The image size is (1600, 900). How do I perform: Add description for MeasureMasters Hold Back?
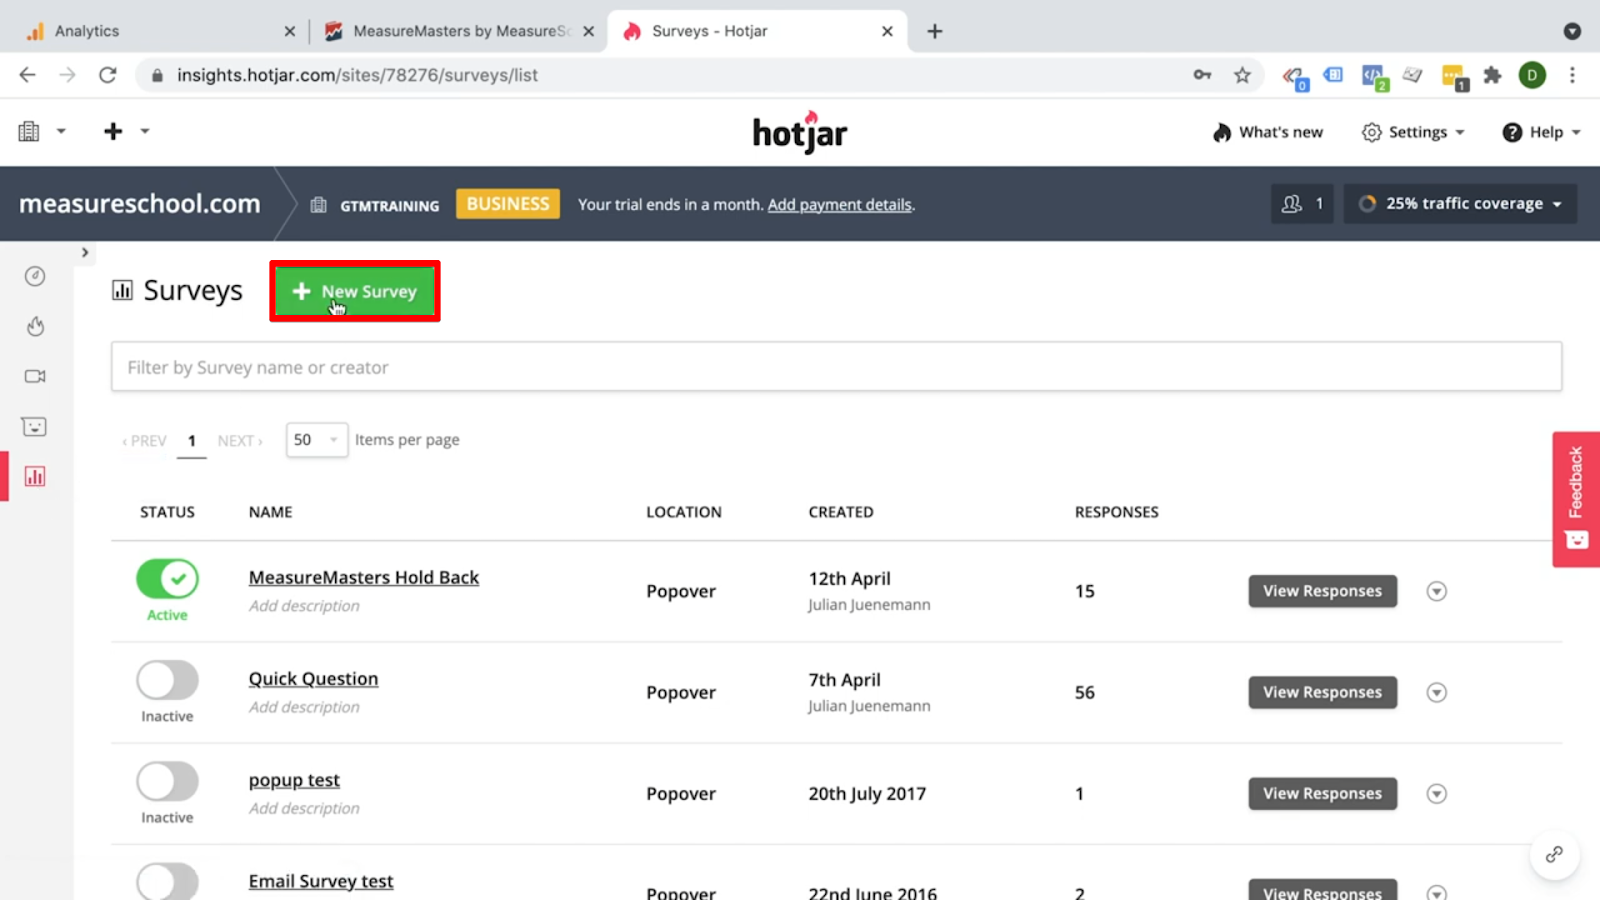click(x=304, y=606)
